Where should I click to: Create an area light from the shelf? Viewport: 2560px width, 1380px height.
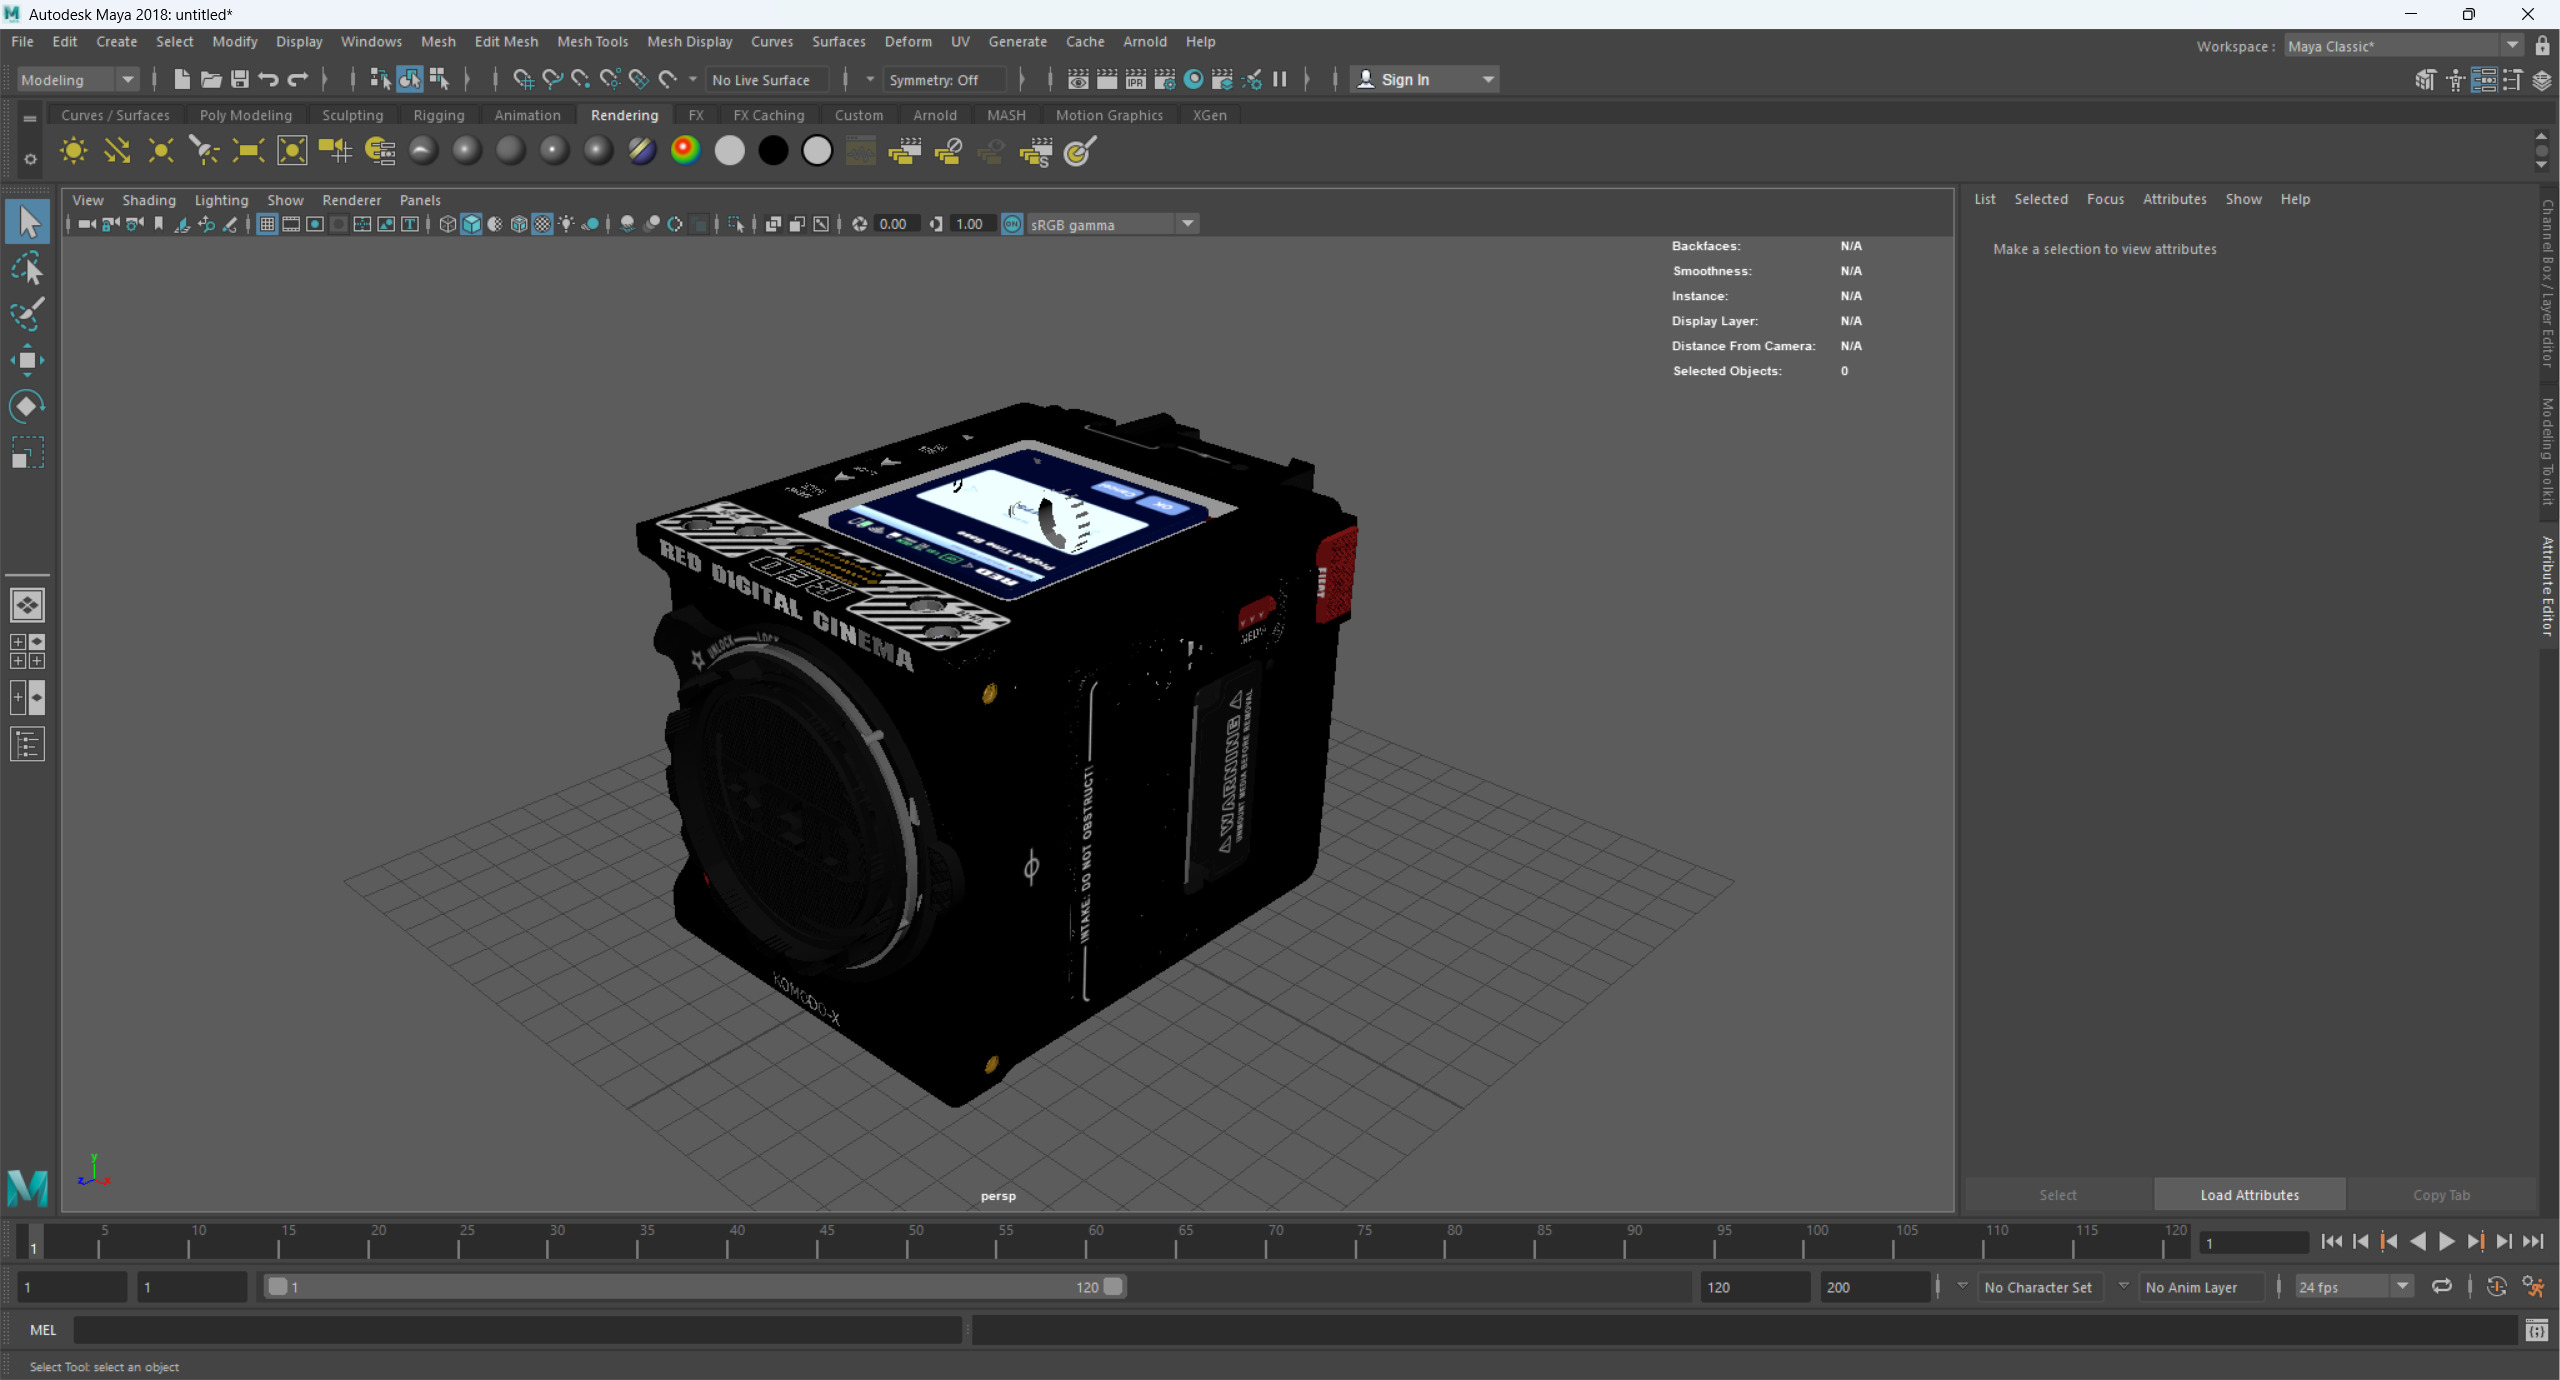(x=248, y=151)
